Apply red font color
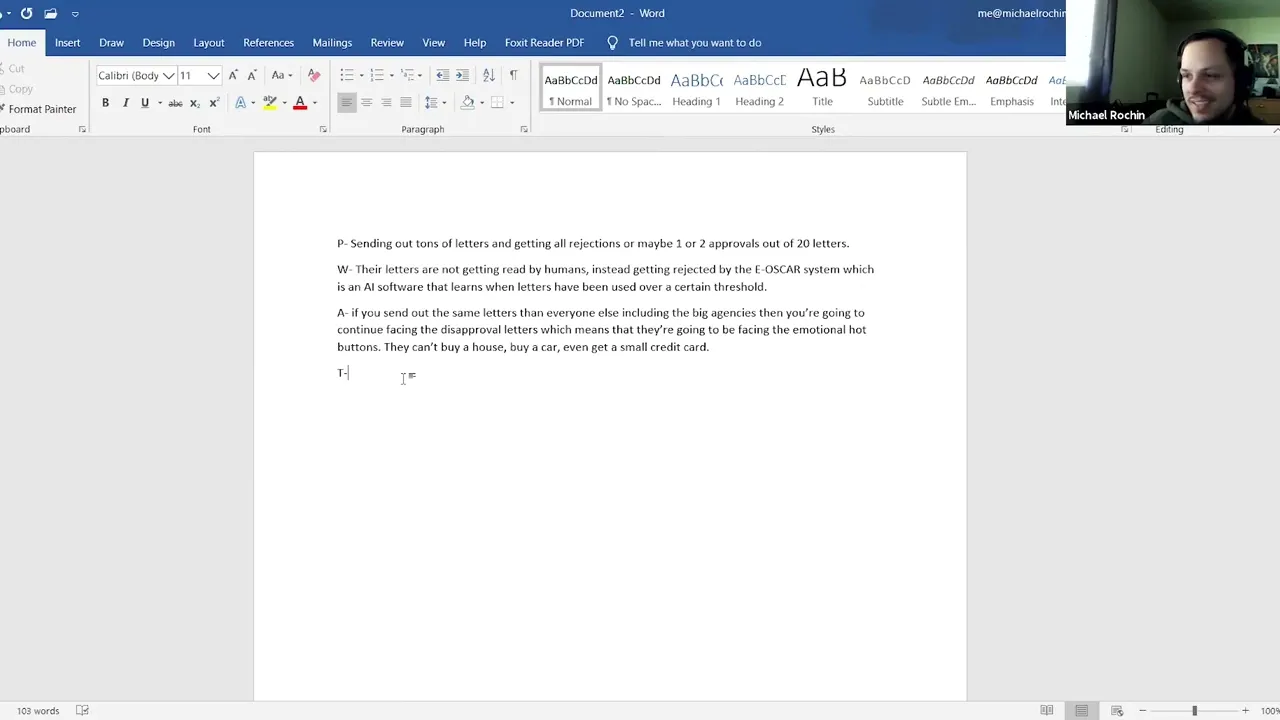This screenshot has height=720, width=1280. point(299,102)
